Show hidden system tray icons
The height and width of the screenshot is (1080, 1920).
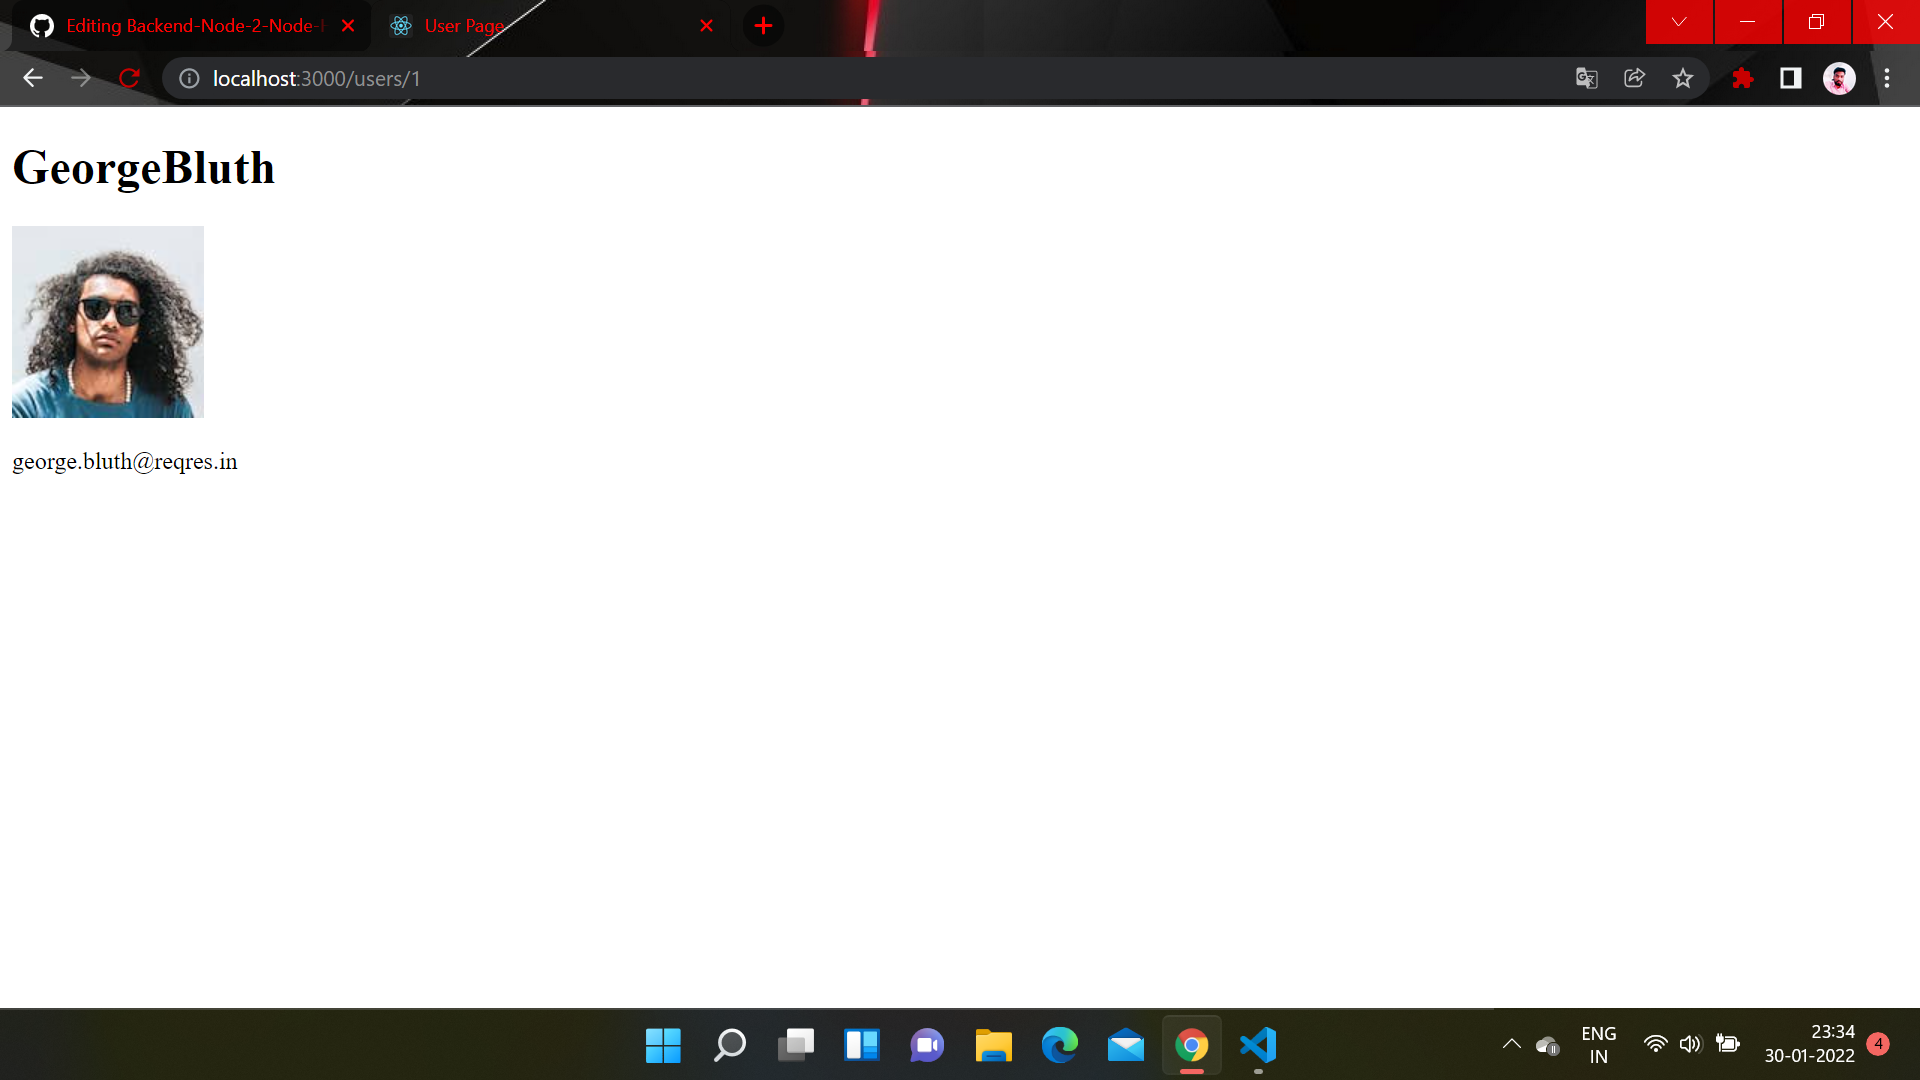click(1511, 1044)
